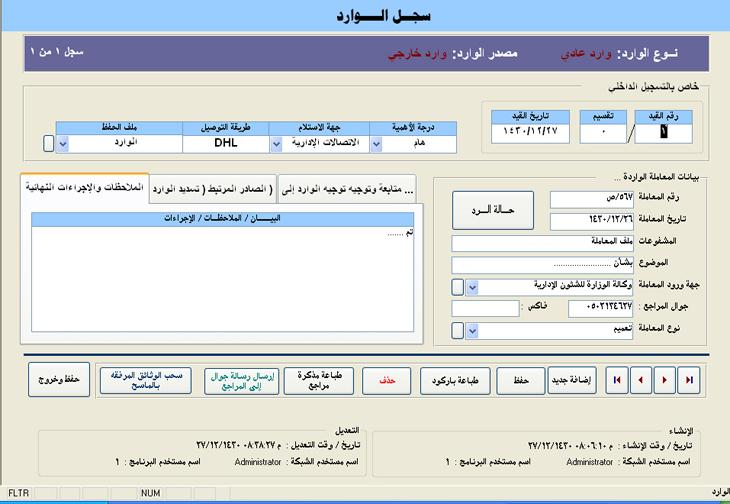
Task: Click the تقسيم field
Action: coord(603,133)
